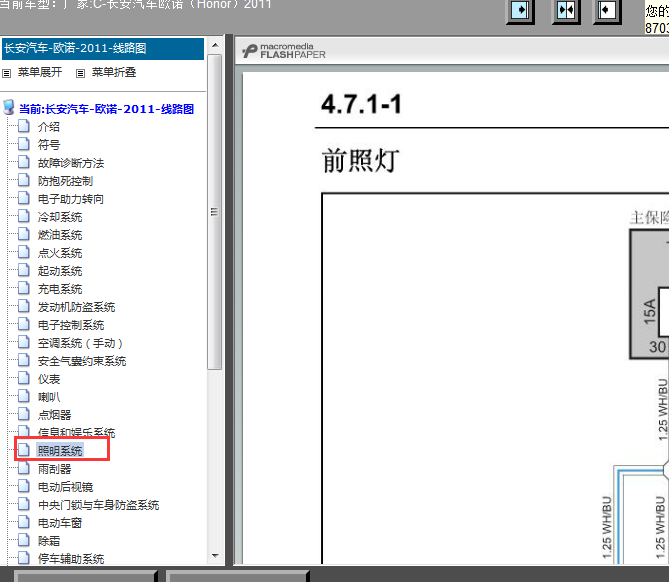Click the Macromedia FlashPaper logo
This screenshot has width=669, height=582.
pos(284,51)
